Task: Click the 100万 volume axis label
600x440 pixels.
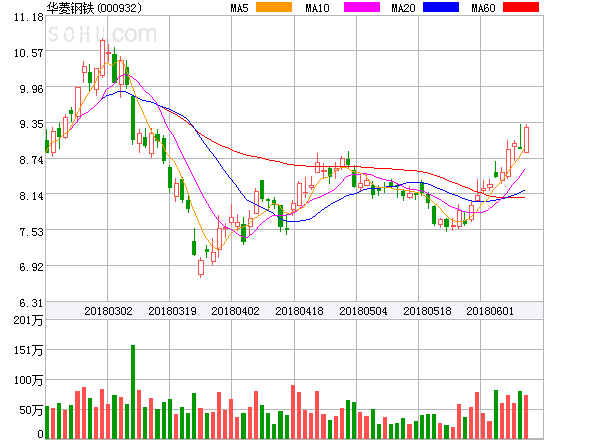Action: tap(29, 380)
